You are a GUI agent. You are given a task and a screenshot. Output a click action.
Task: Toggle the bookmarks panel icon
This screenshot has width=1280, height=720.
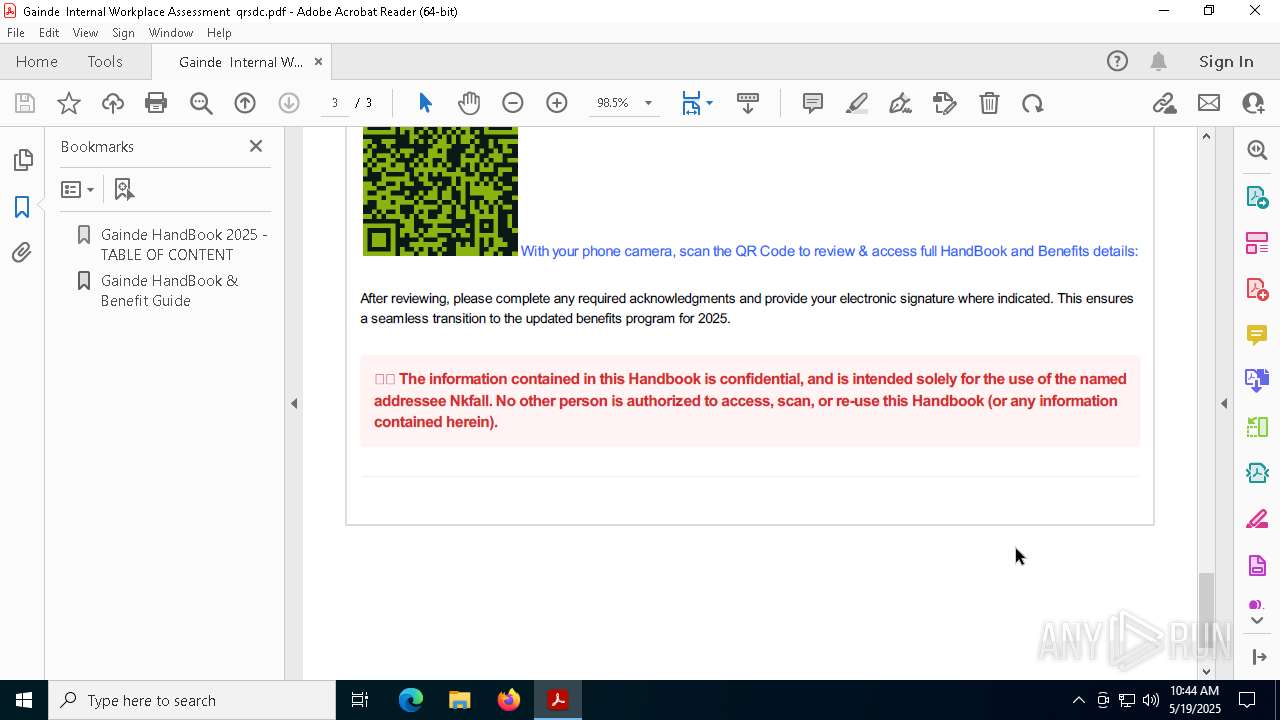[x=22, y=207]
